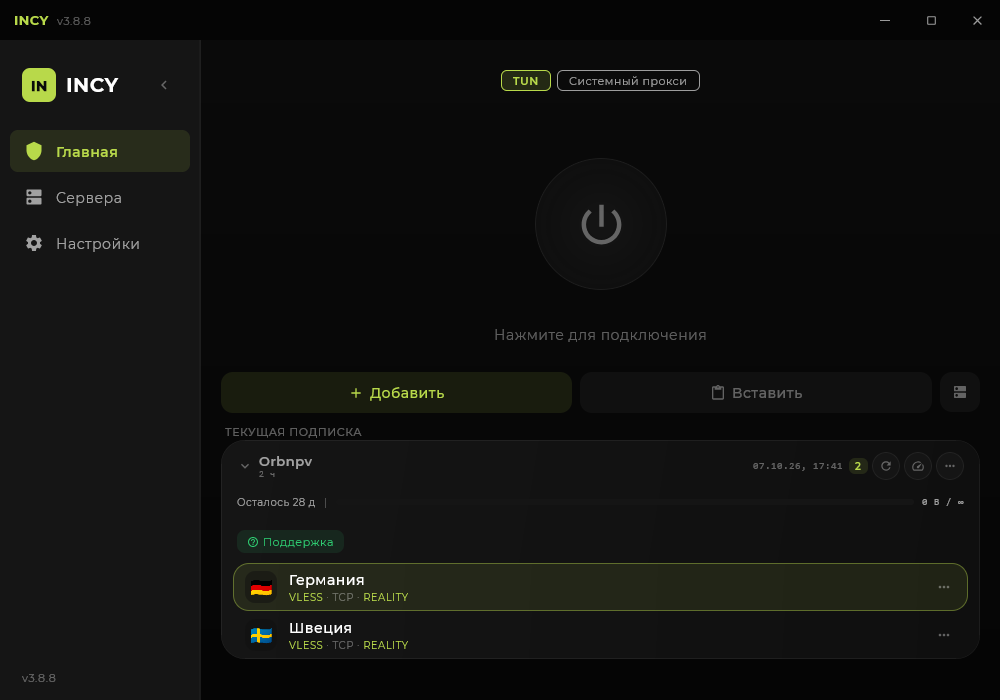This screenshot has width=1000, height=700.
Task: Maximize the INCY window
Action: click(x=931, y=20)
